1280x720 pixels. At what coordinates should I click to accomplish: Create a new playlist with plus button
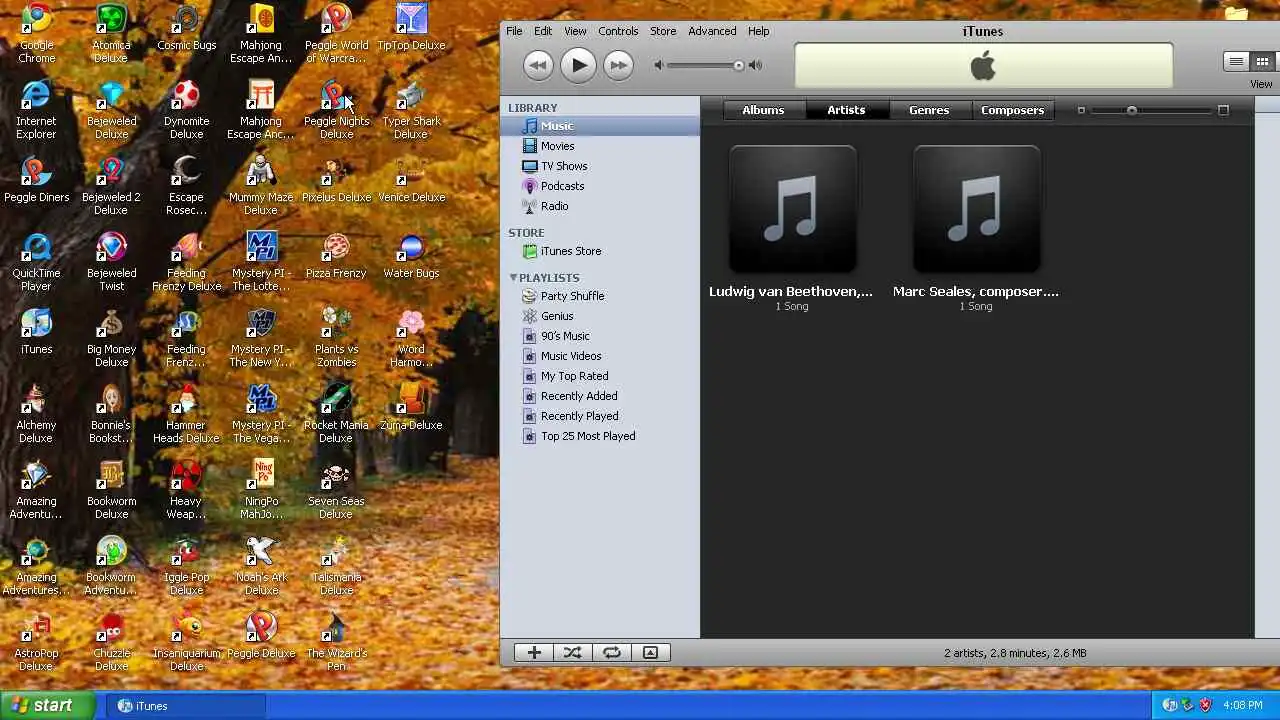click(534, 652)
